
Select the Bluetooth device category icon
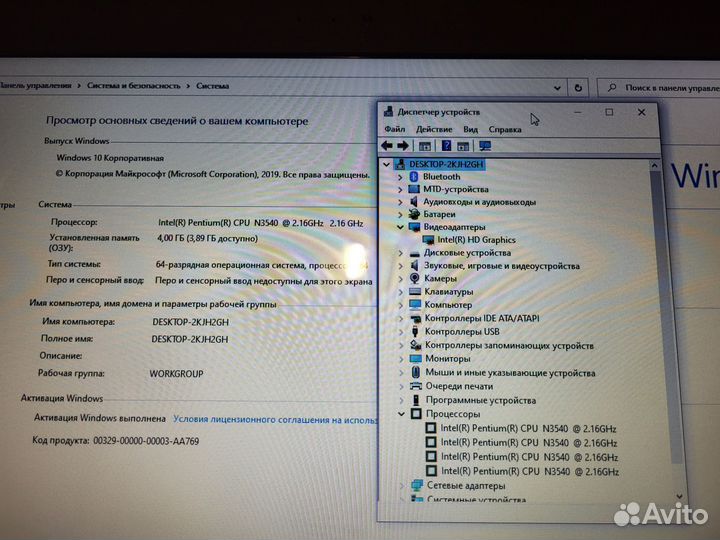coord(414,176)
